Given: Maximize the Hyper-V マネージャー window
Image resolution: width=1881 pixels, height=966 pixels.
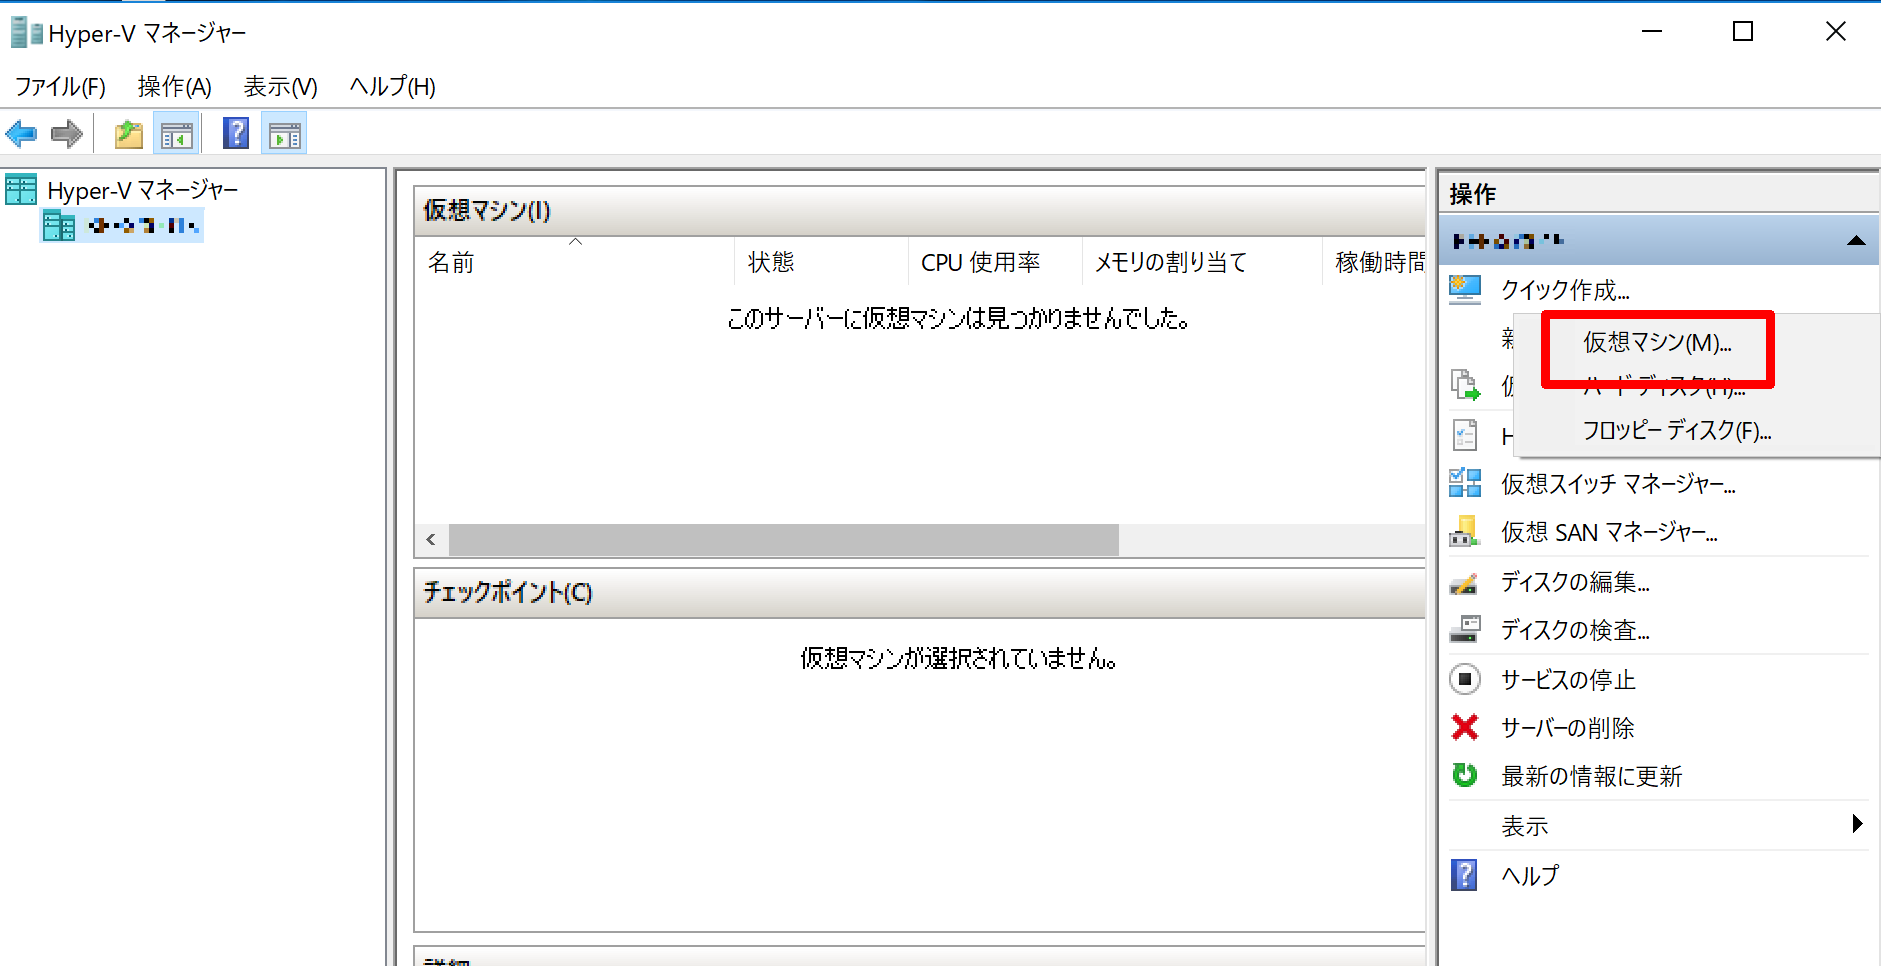Looking at the screenshot, I should [1743, 32].
